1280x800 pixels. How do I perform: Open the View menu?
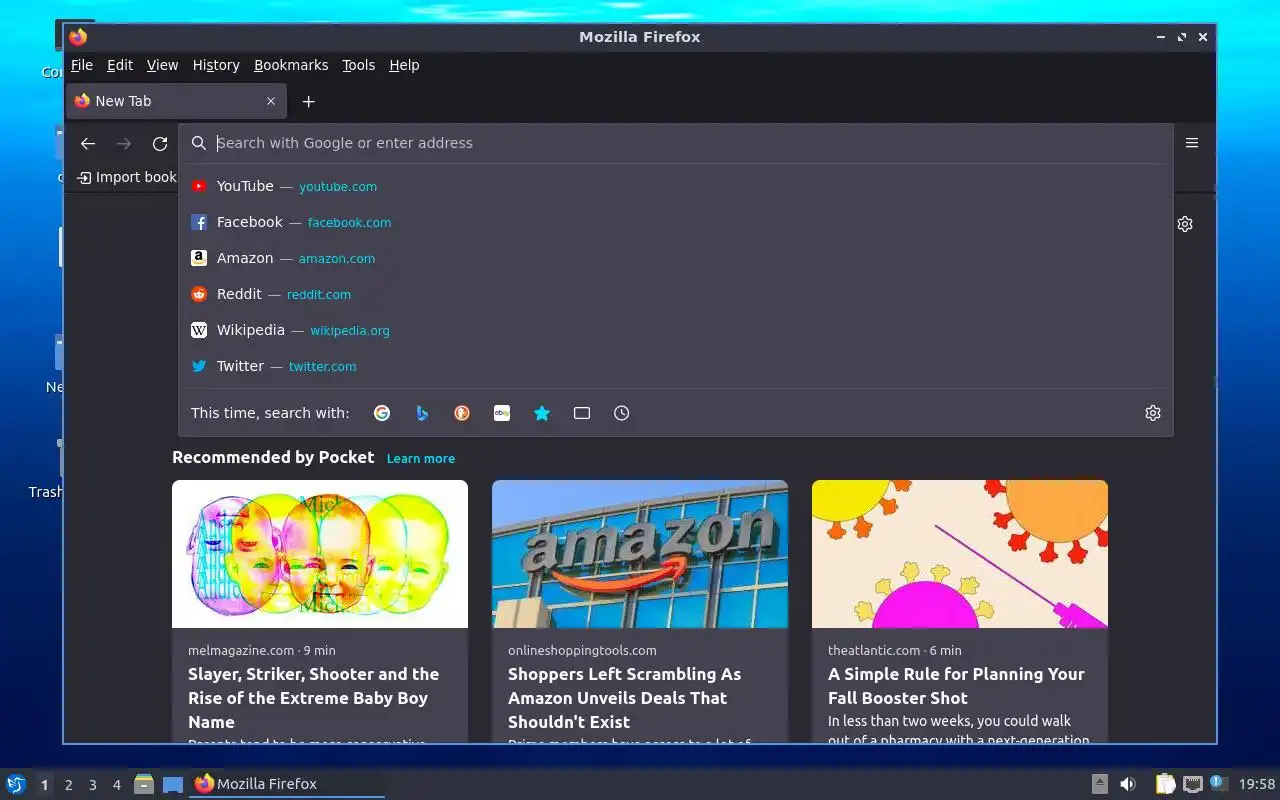pyautogui.click(x=162, y=65)
